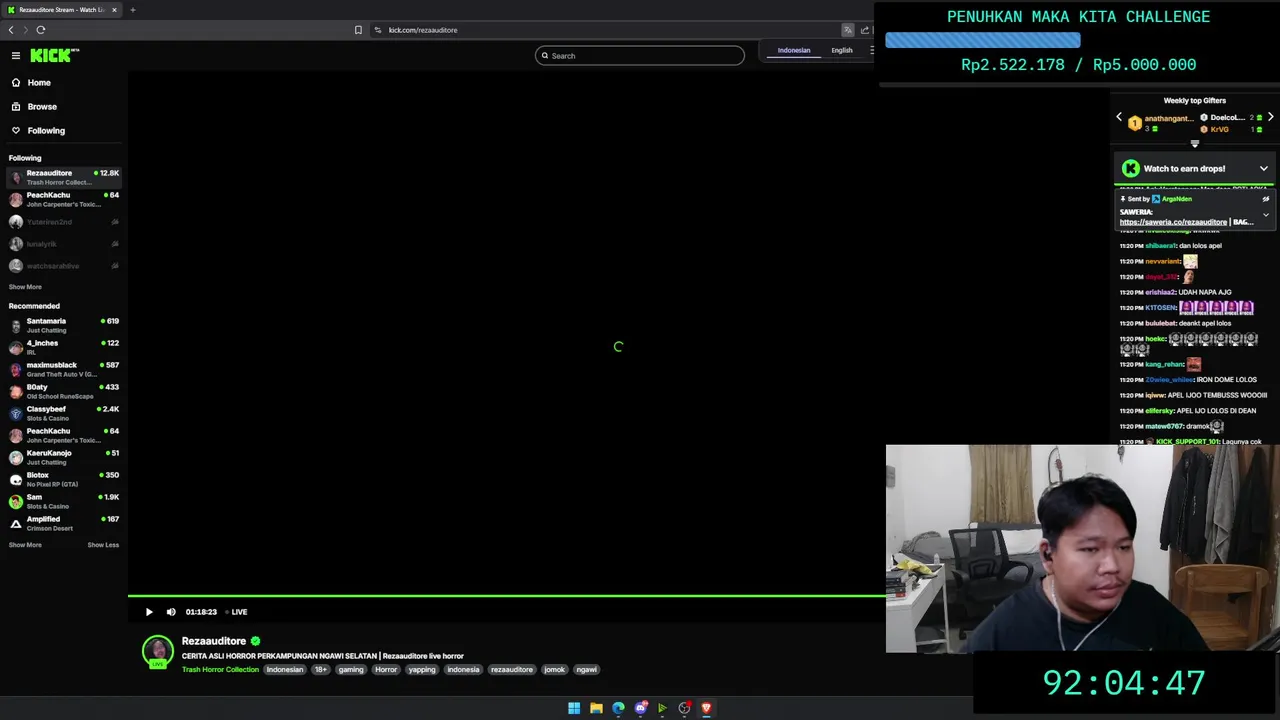Click the Kick logo
The height and width of the screenshot is (720, 1280).
tap(52, 56)
